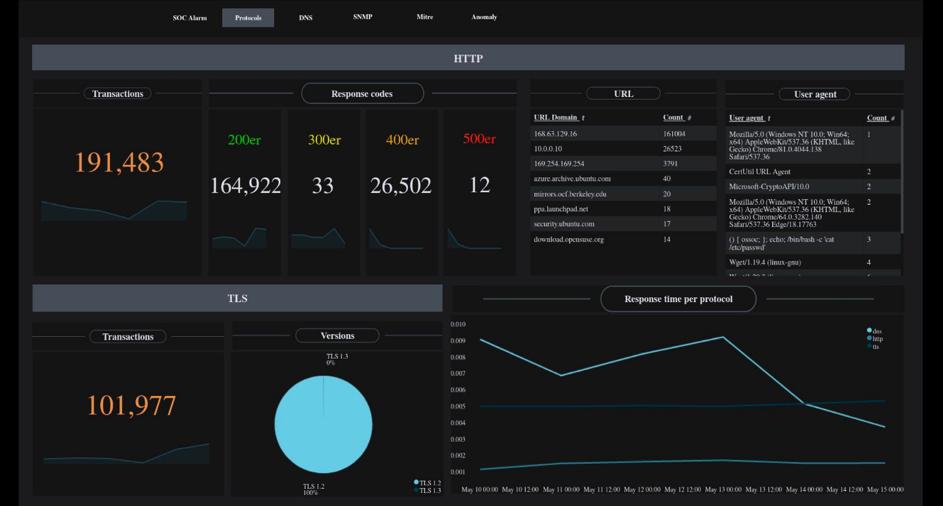943x506 pixels.
Task: Toggle TLS 1.2 in pie chart legend
Action: click(x=428, y=483)
